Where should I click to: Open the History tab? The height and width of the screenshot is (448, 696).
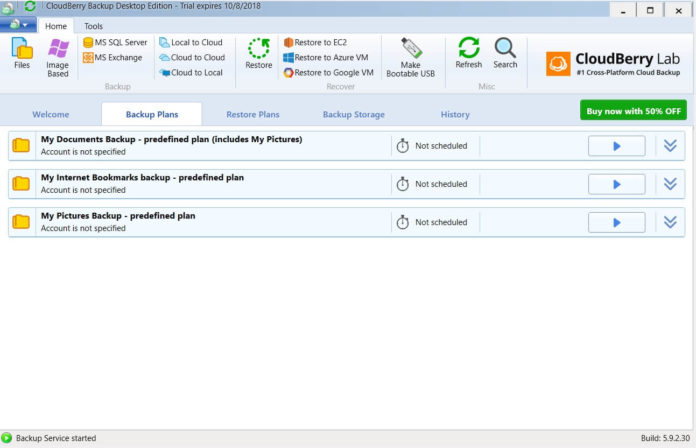(455, 115)
